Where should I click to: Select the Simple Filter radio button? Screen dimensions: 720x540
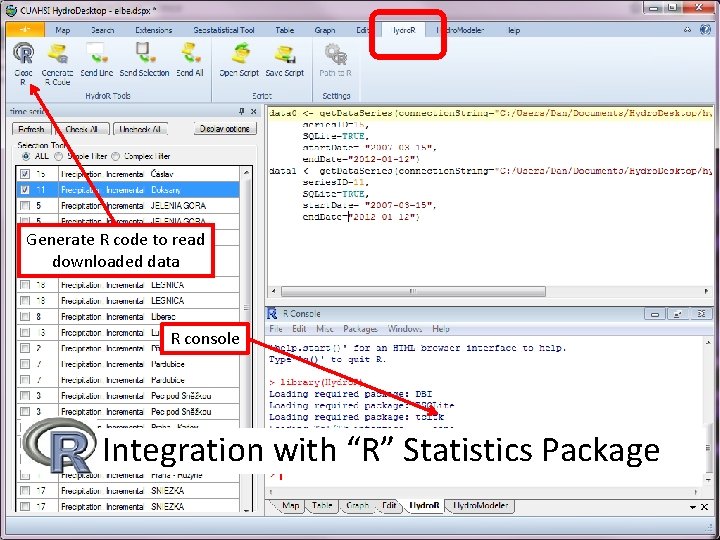coord(58,156)
